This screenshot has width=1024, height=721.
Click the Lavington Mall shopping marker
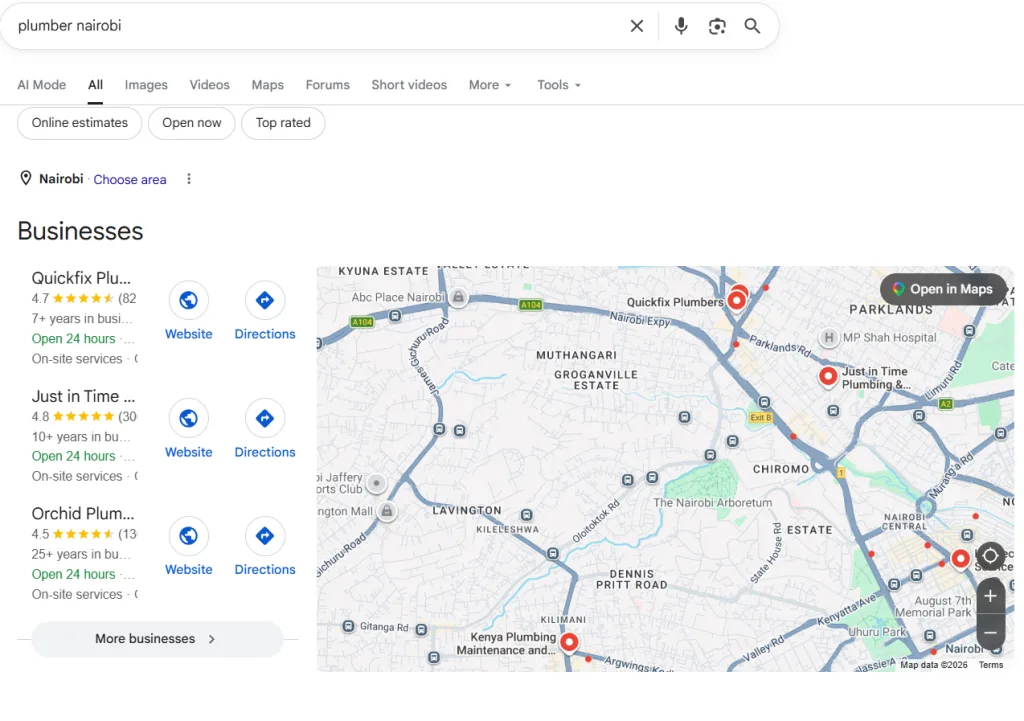[x=387, y=511]
